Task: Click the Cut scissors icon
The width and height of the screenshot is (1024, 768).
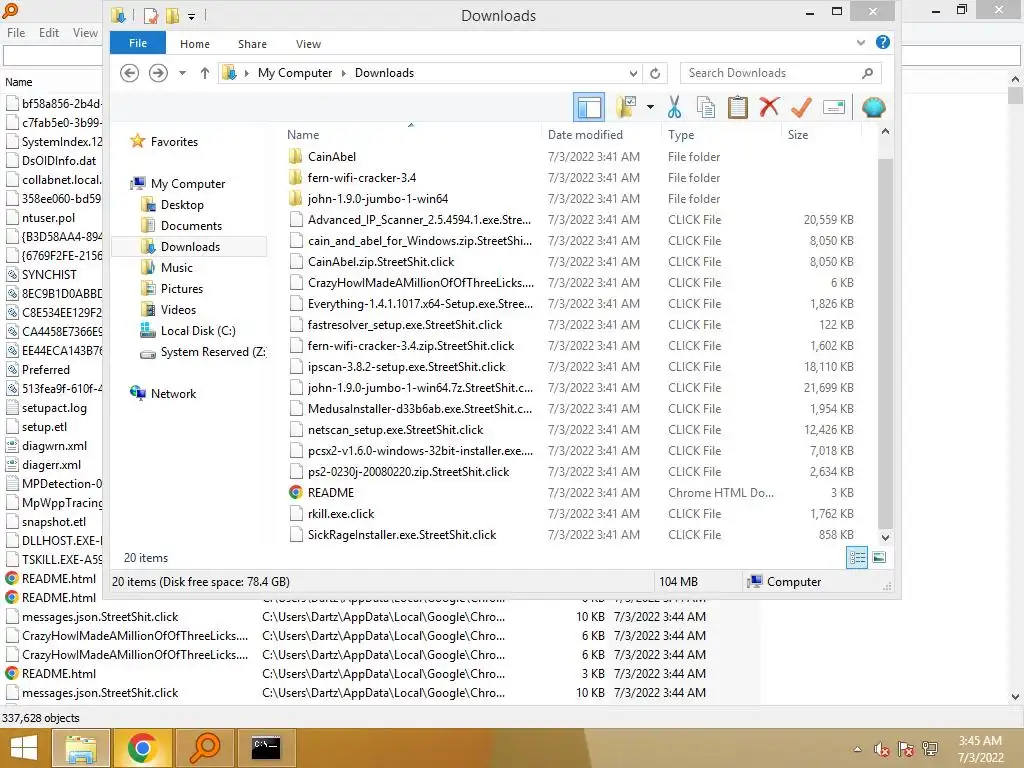Action: point(674,107)
